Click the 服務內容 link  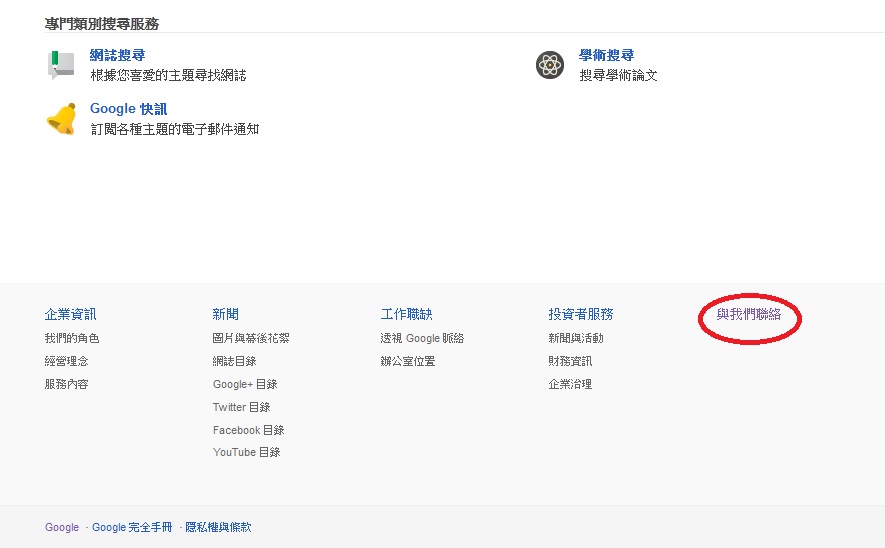point(66,384)
